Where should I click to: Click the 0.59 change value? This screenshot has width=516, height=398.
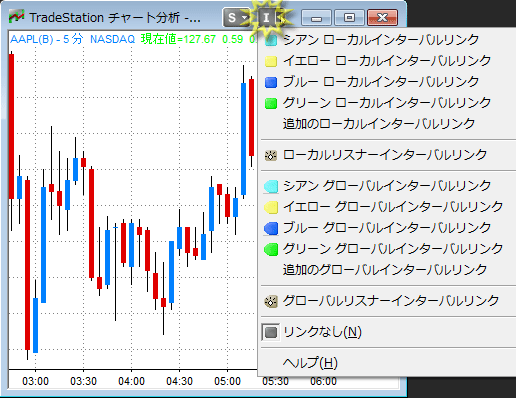coord(233,39)
